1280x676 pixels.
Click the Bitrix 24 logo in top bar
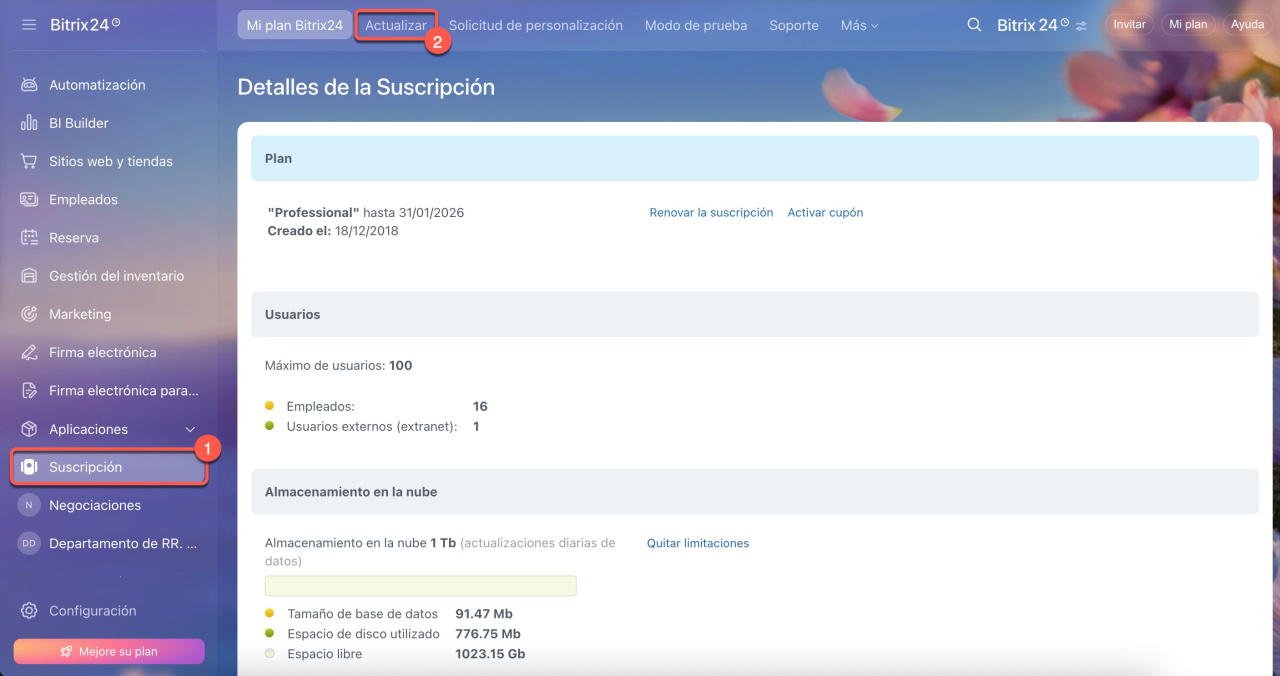click(1033, 25)
